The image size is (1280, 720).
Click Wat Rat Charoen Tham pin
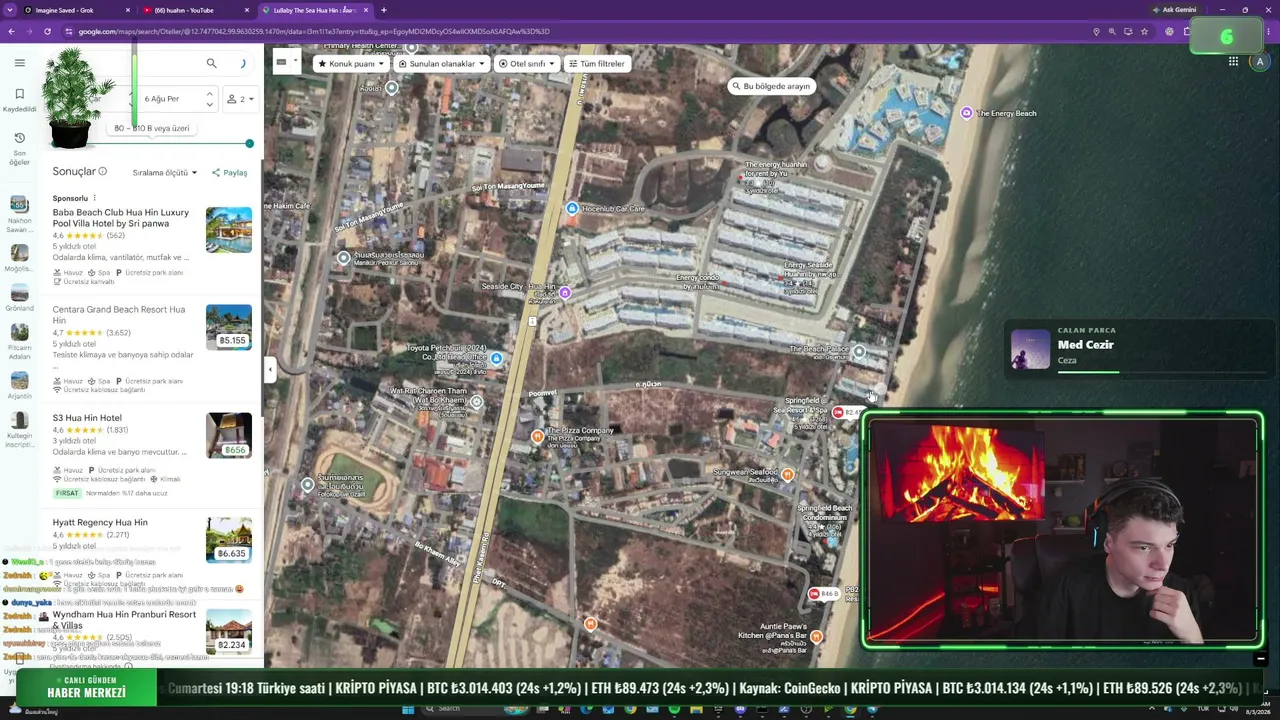pyautogui.click(x=476, y=402)
